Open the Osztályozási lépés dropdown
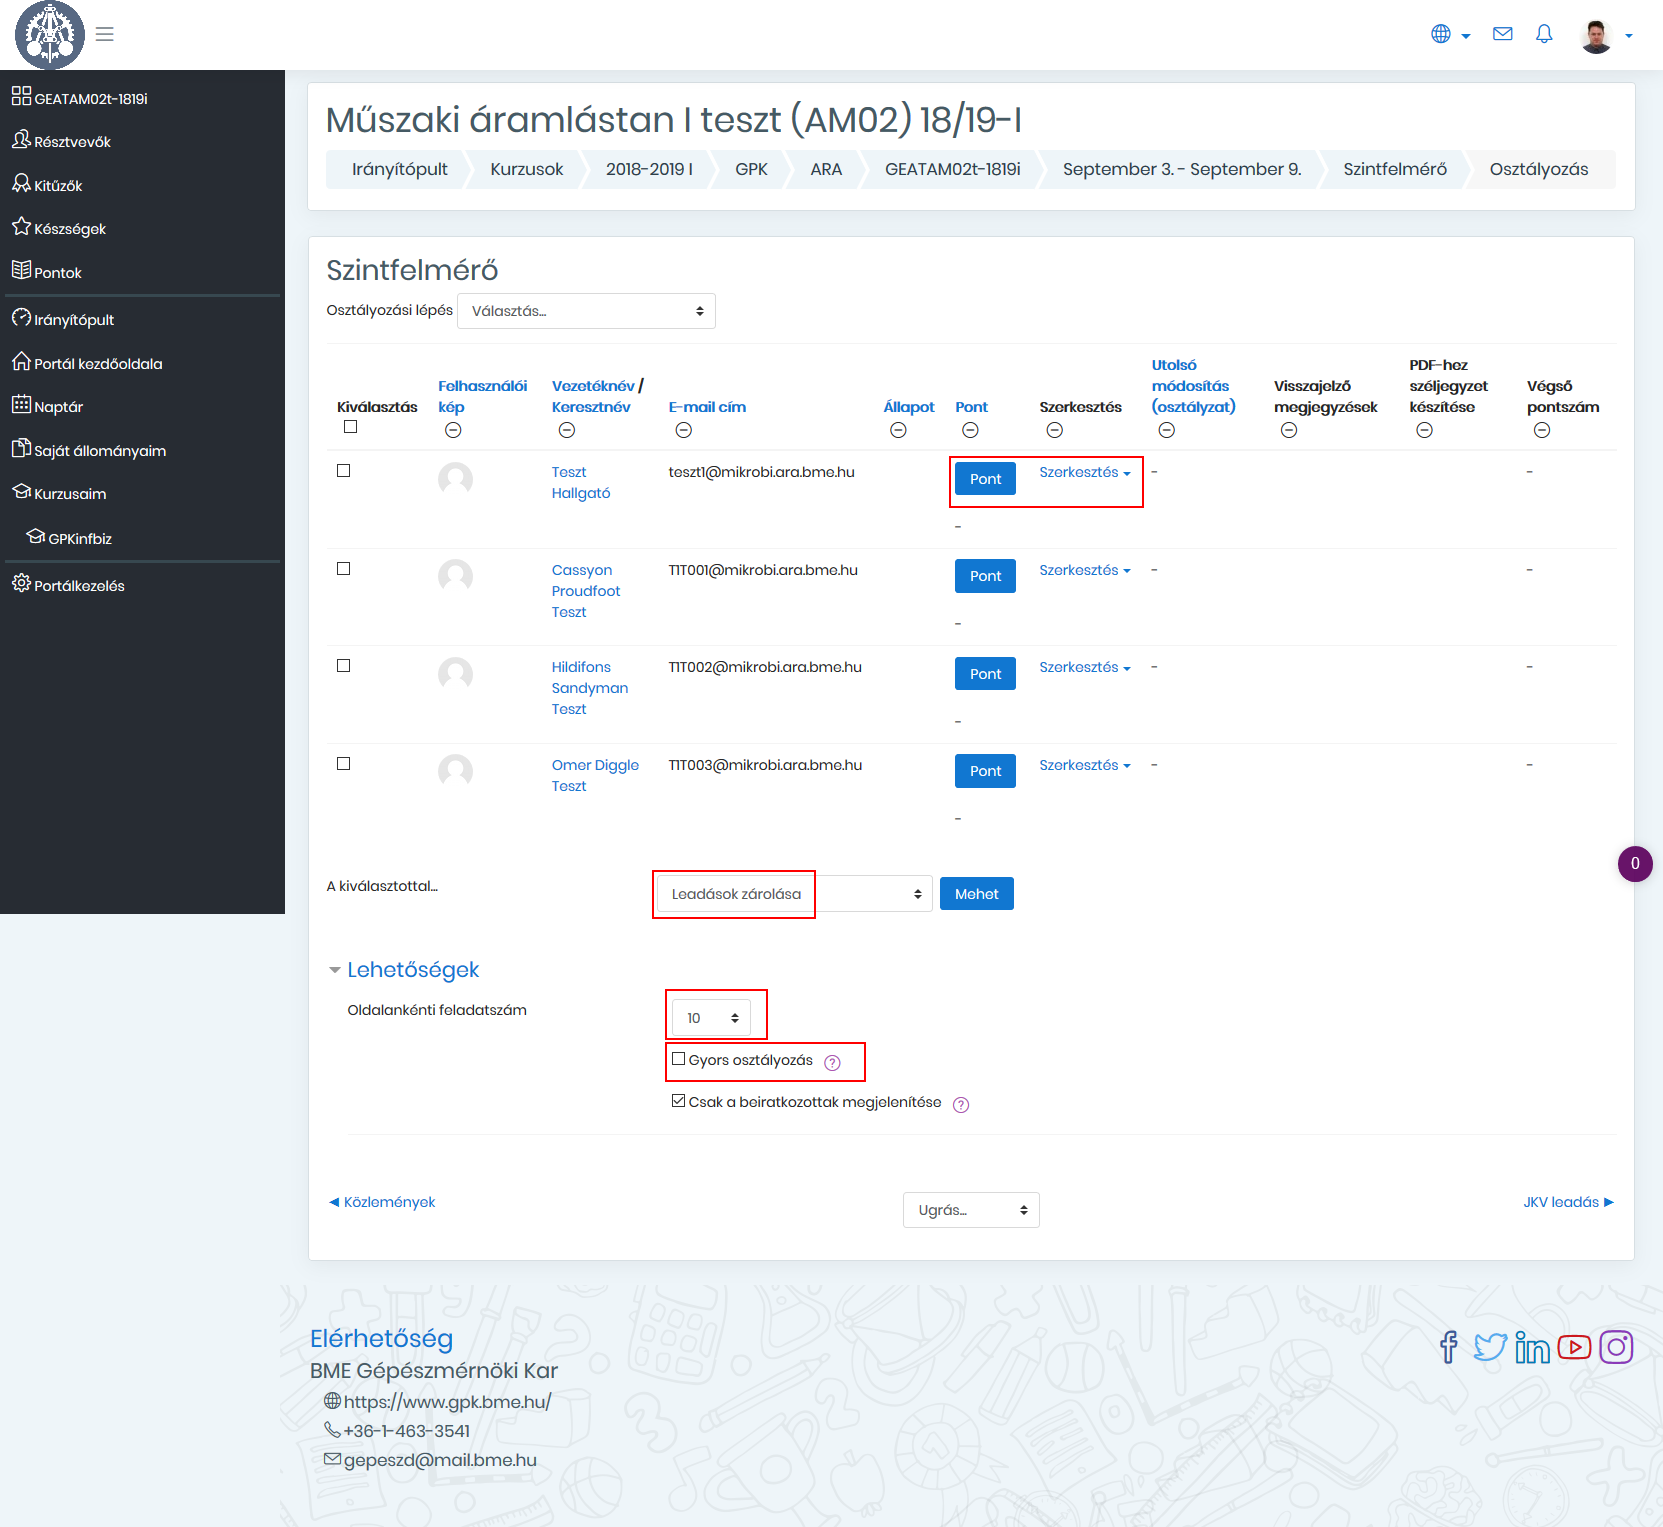The width and height of the screenshot is (1663, 1527). pos(586,311)
